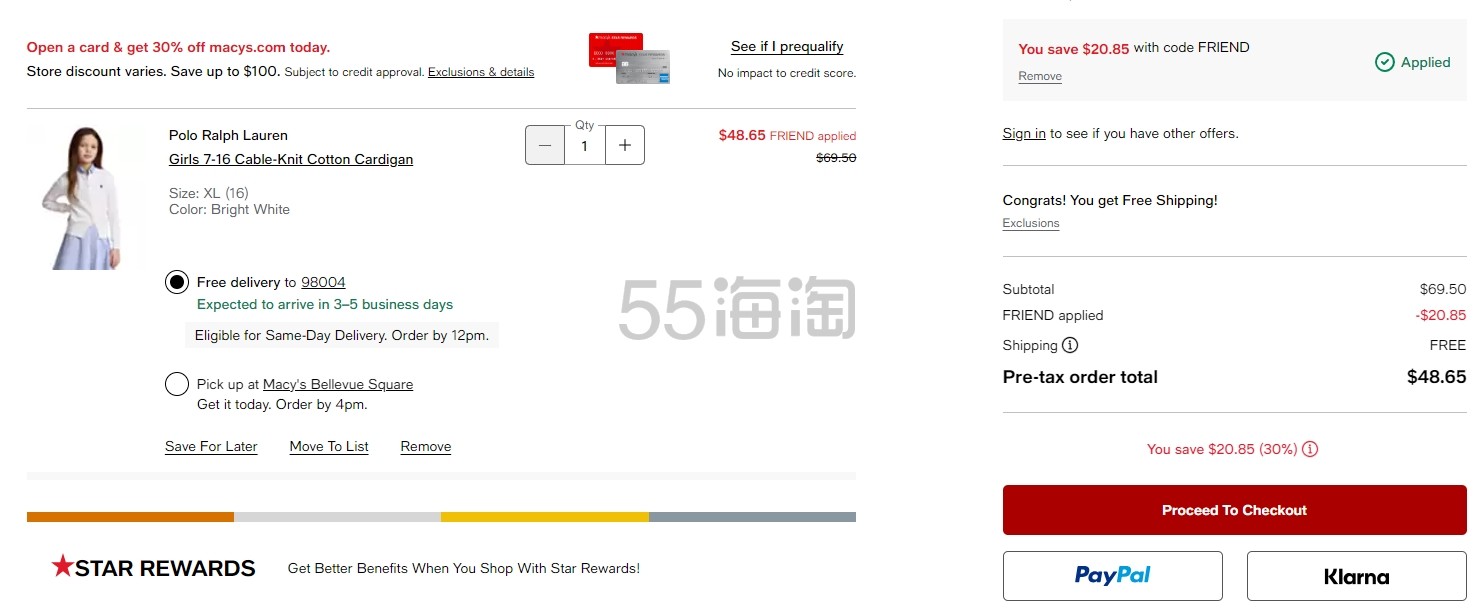Decrease quantity with the minus button
Image resolution: width=1475 pixels, height=616 pixels.
pos(545,145)
